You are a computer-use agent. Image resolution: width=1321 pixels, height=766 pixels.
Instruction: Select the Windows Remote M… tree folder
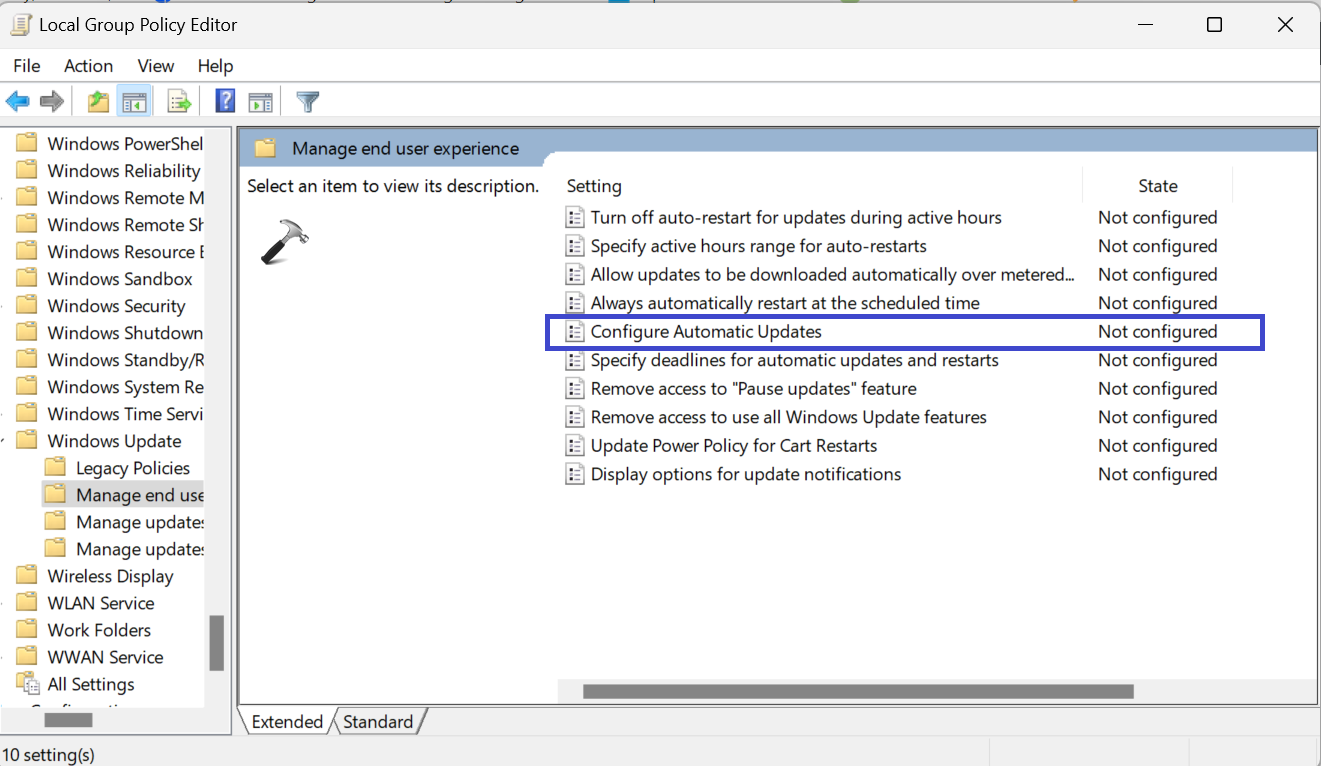[125, 198]
